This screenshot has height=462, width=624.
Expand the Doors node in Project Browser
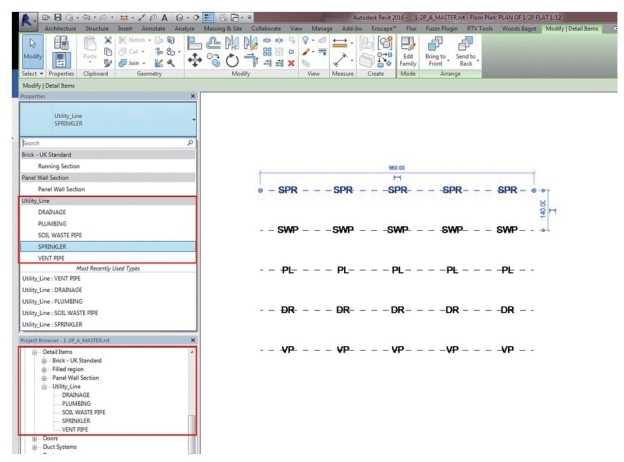coord(35,438)
